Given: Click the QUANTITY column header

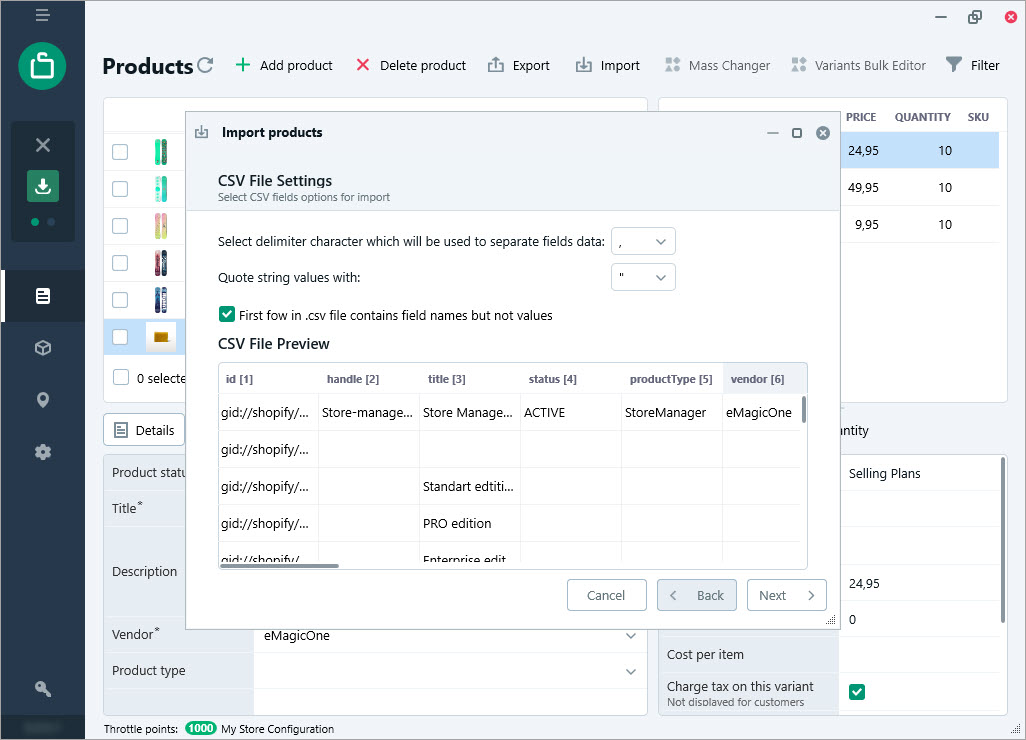Looking at the screenshot, I should 923,117.
